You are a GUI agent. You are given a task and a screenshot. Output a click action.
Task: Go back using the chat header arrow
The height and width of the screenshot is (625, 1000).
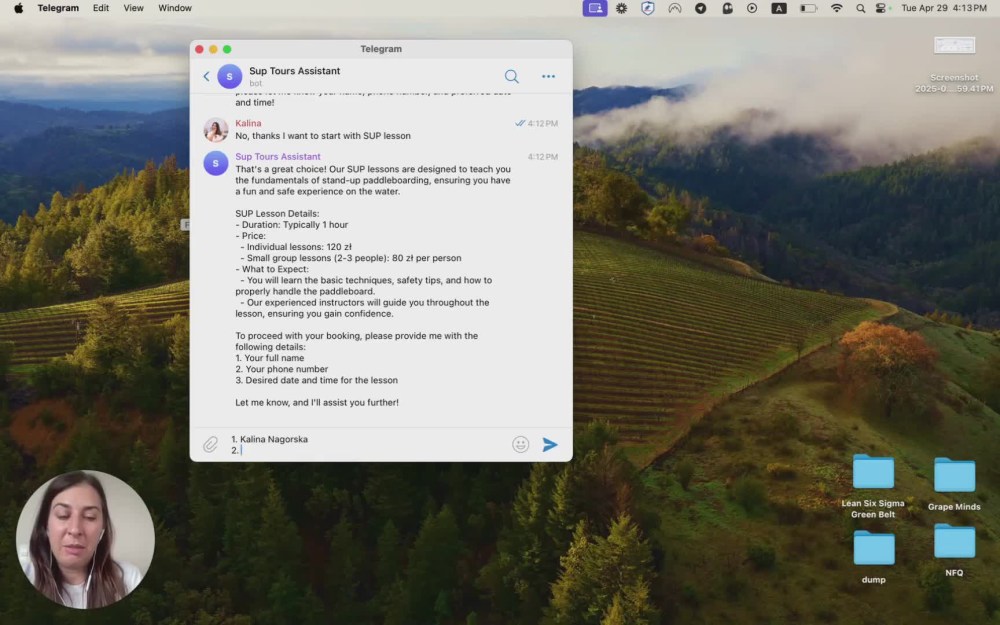206,77
